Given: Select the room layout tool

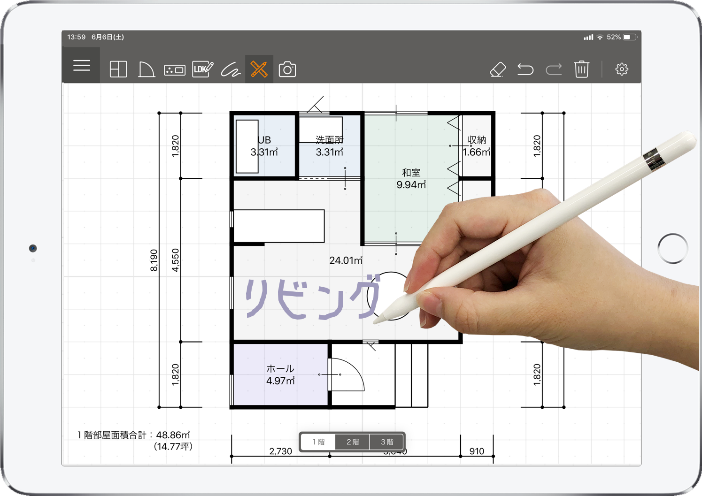Looking at the screenshot, I should click(118, 69).
